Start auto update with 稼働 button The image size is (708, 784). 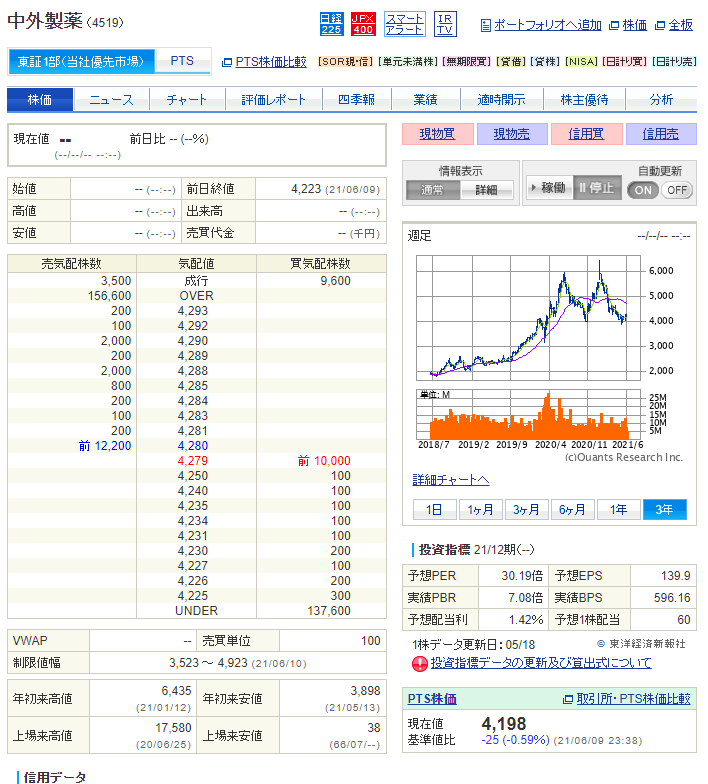click(550, 188)
